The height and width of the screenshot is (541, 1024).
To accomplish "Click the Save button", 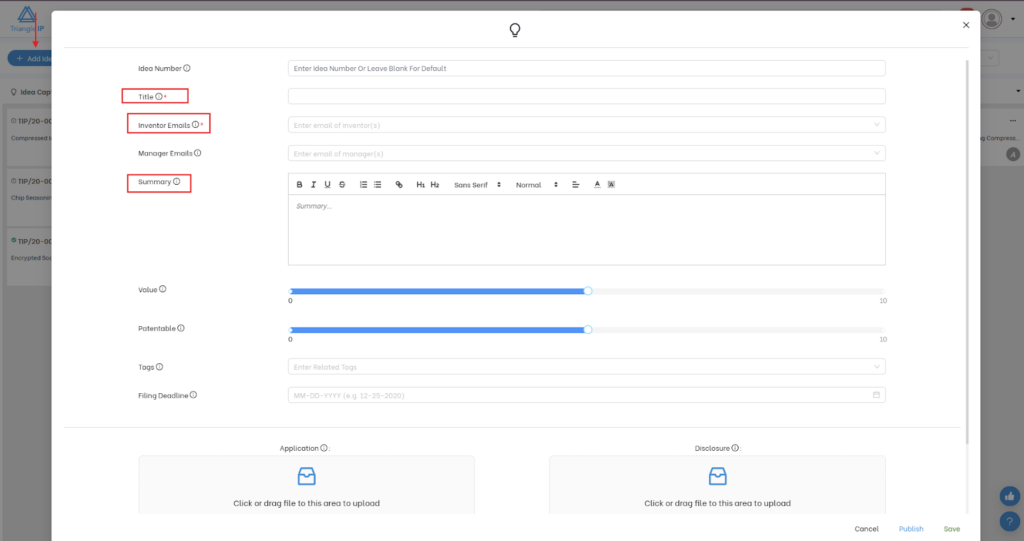I will [951, 528].
